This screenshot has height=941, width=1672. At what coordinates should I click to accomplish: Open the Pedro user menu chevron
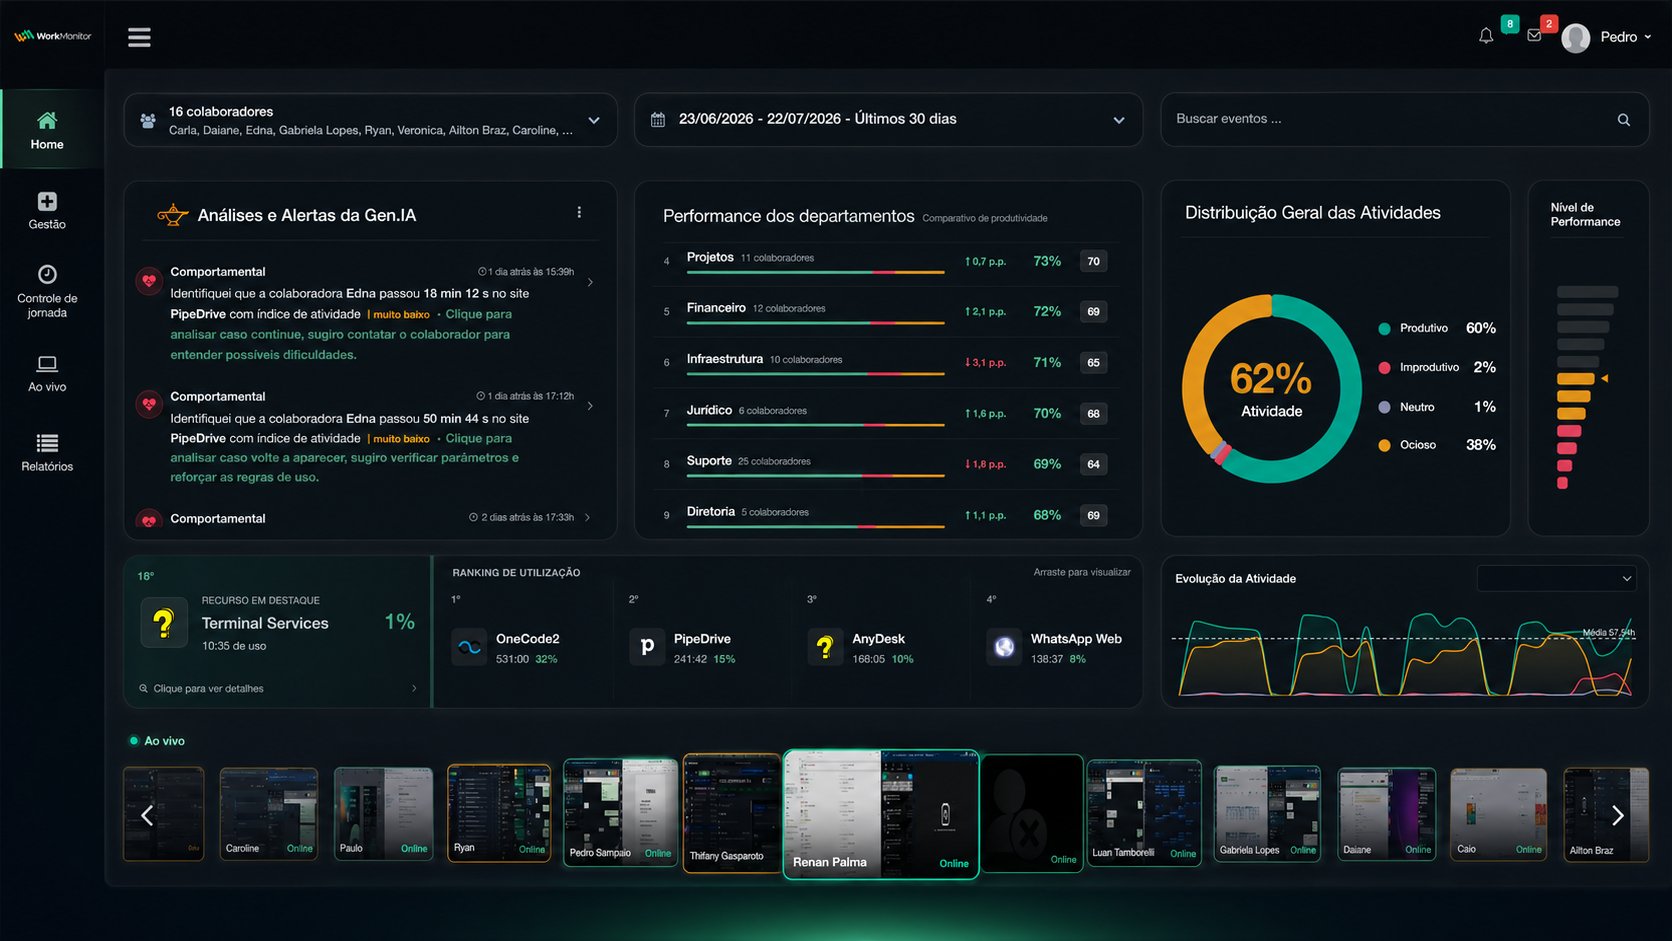click(x=1648, y=37)
